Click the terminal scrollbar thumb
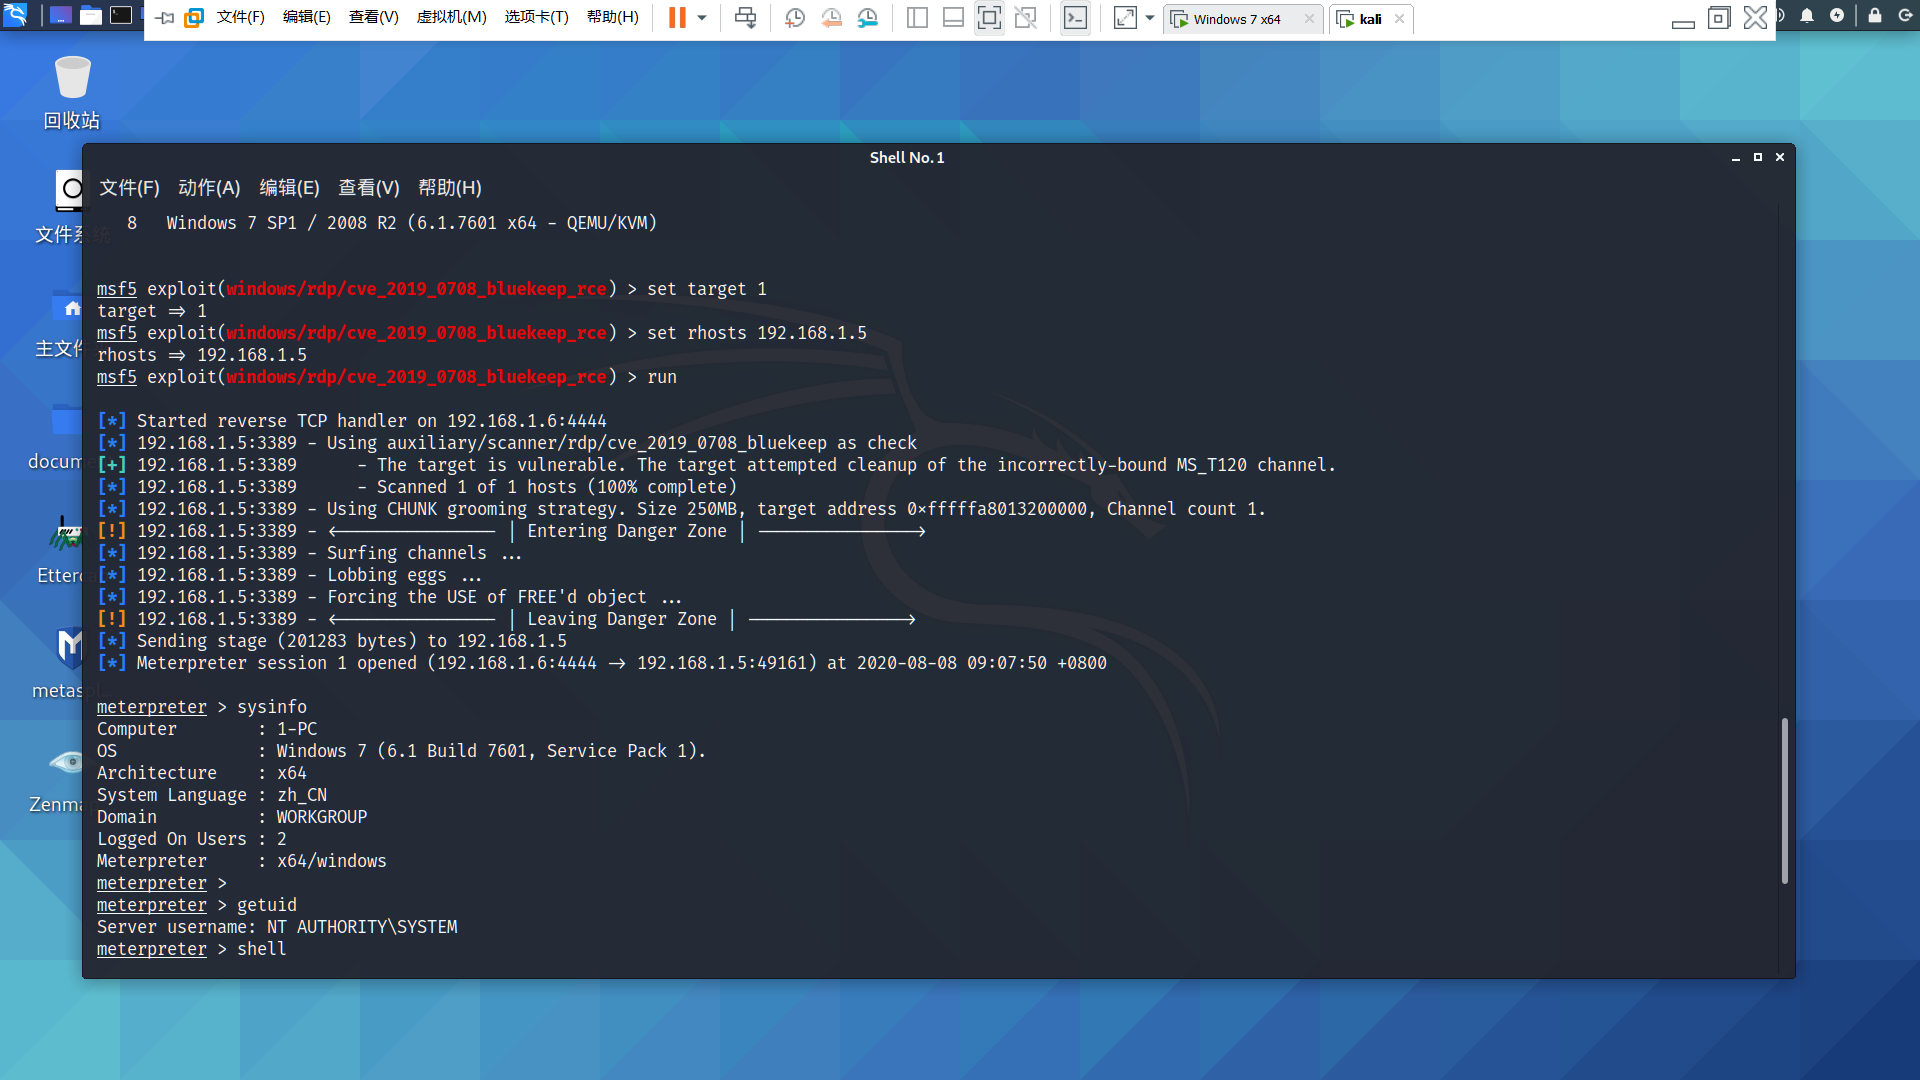Image resolution: width=1920 pixels, height=1080 pixels. (1785, 800)
